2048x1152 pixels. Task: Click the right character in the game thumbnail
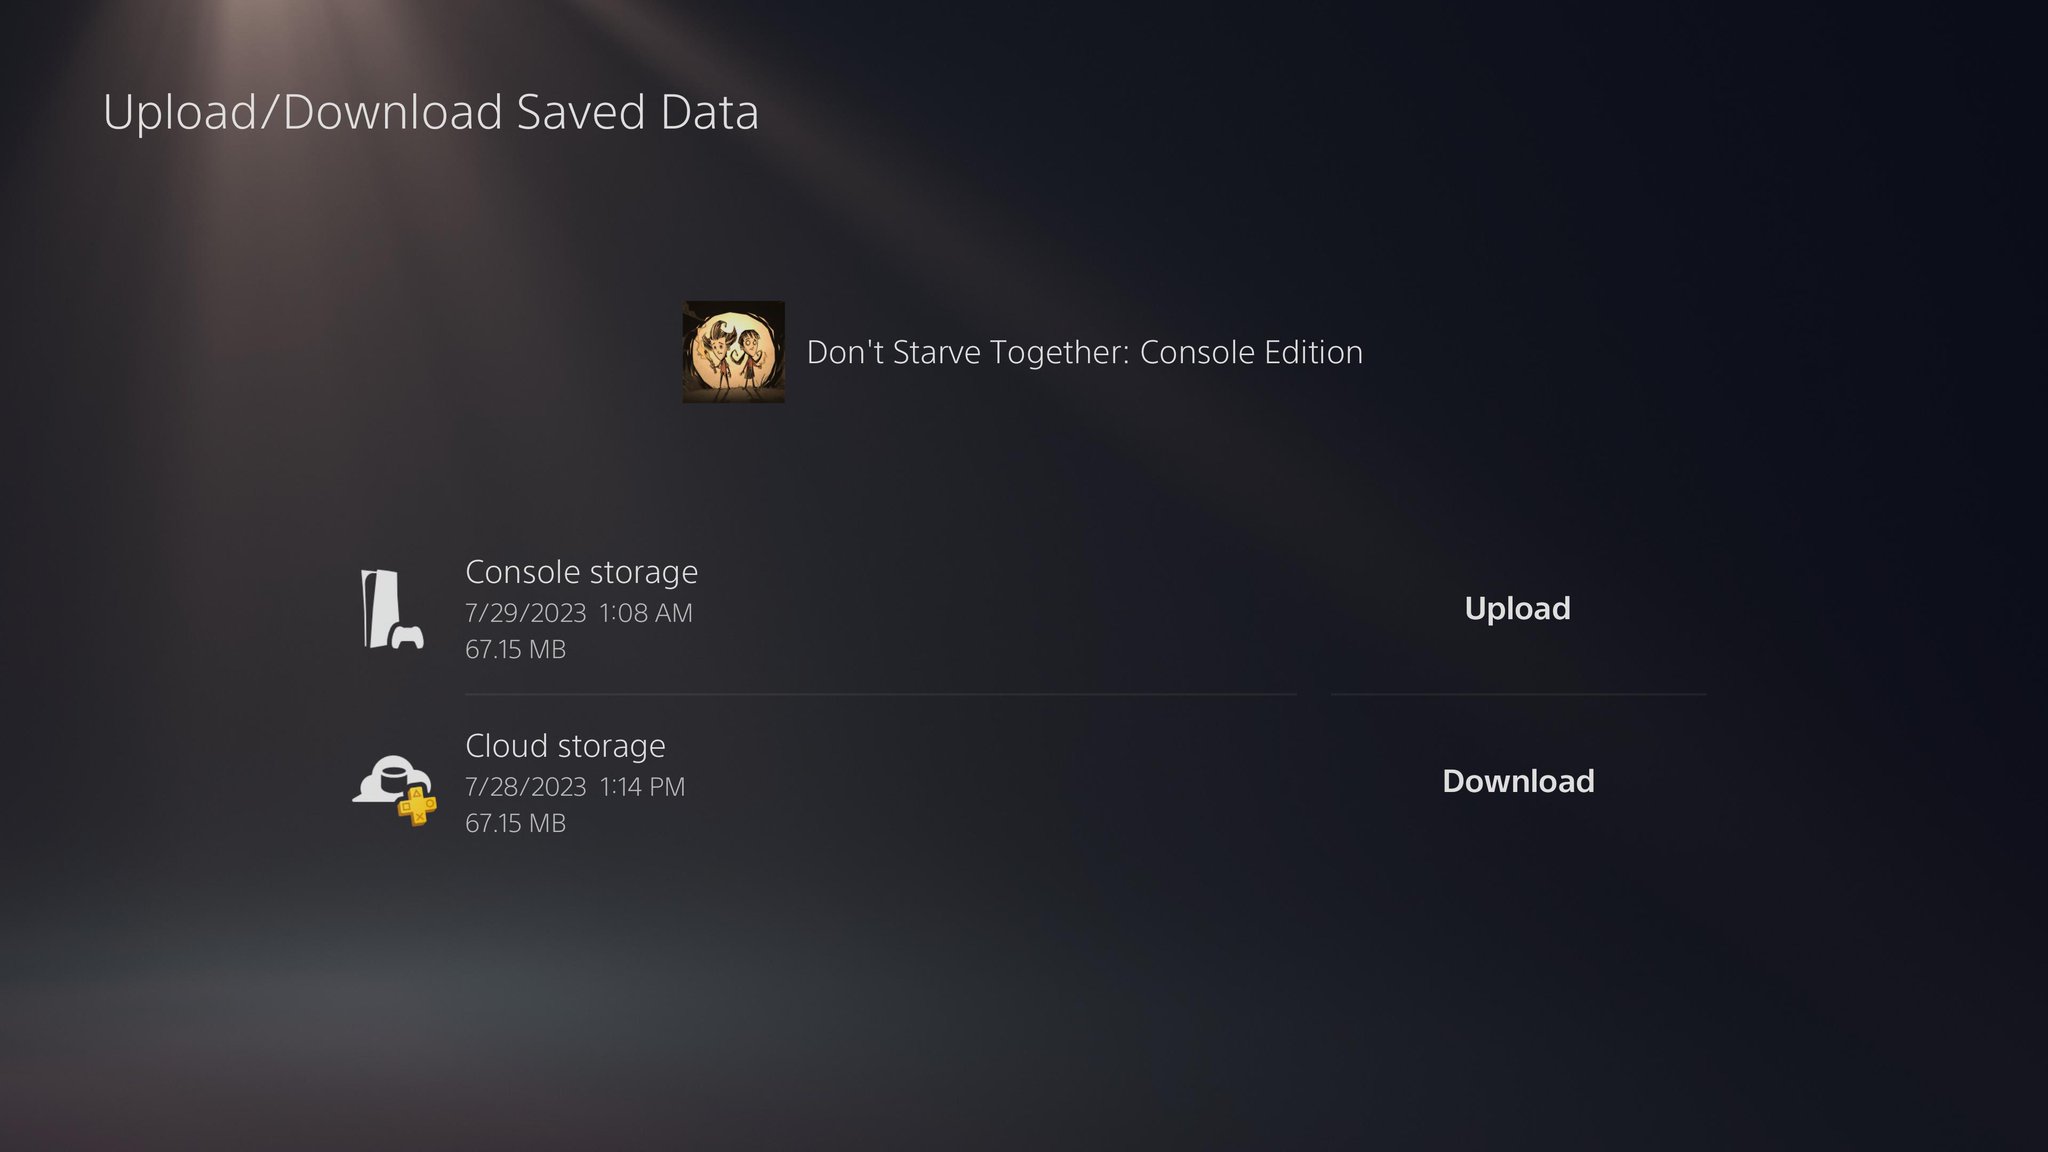coord(751,354)
